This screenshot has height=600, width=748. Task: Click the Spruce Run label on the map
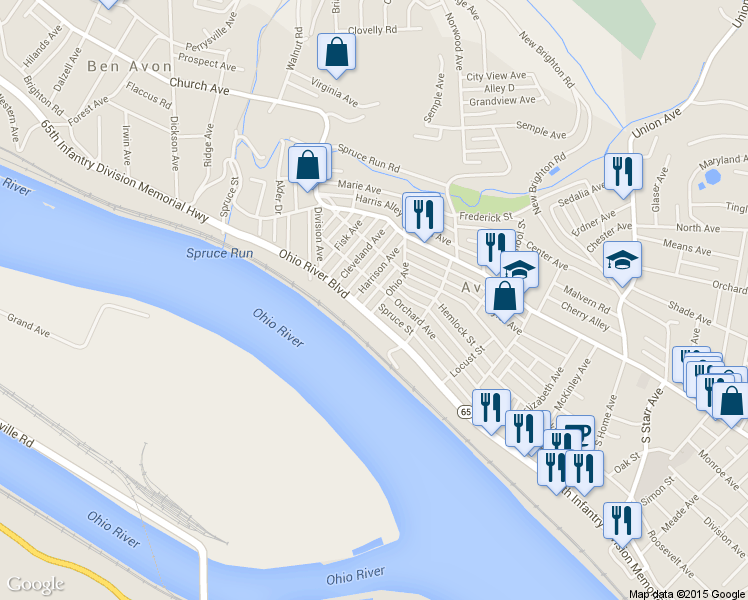click(x=219, y=253)
